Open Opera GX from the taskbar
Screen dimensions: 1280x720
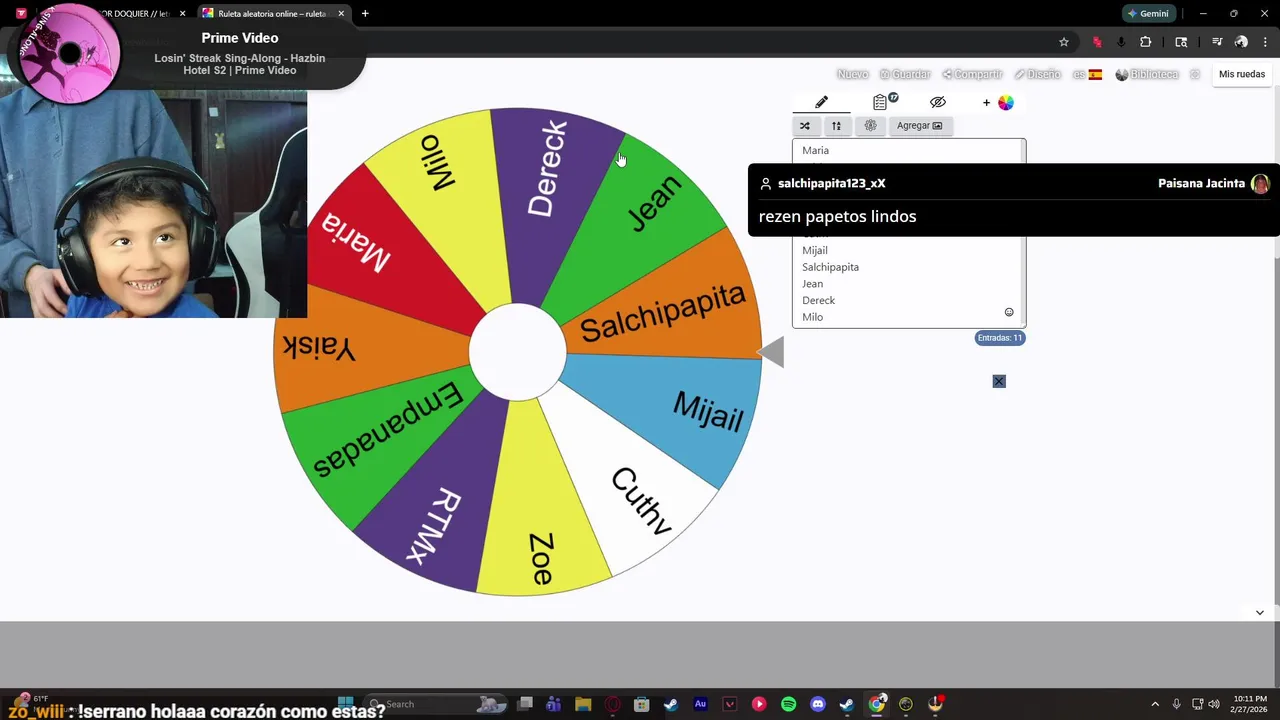(x=612, y=704)
